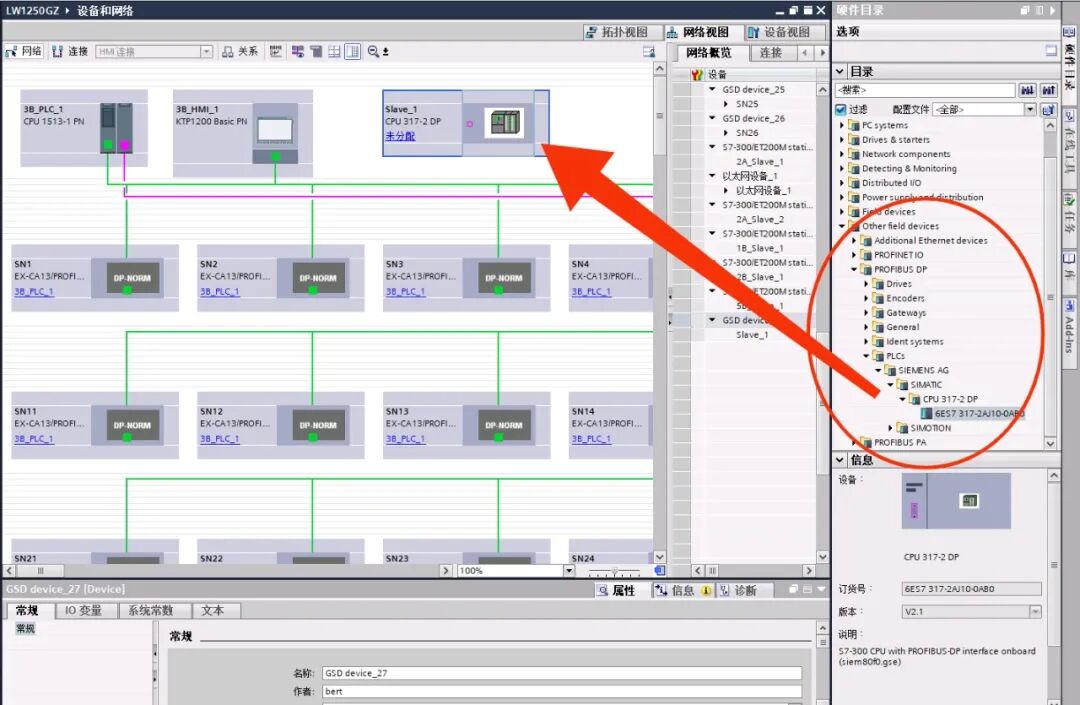
Task: Click the 选项 palette mode icon
Action: tap(1050, 51)
